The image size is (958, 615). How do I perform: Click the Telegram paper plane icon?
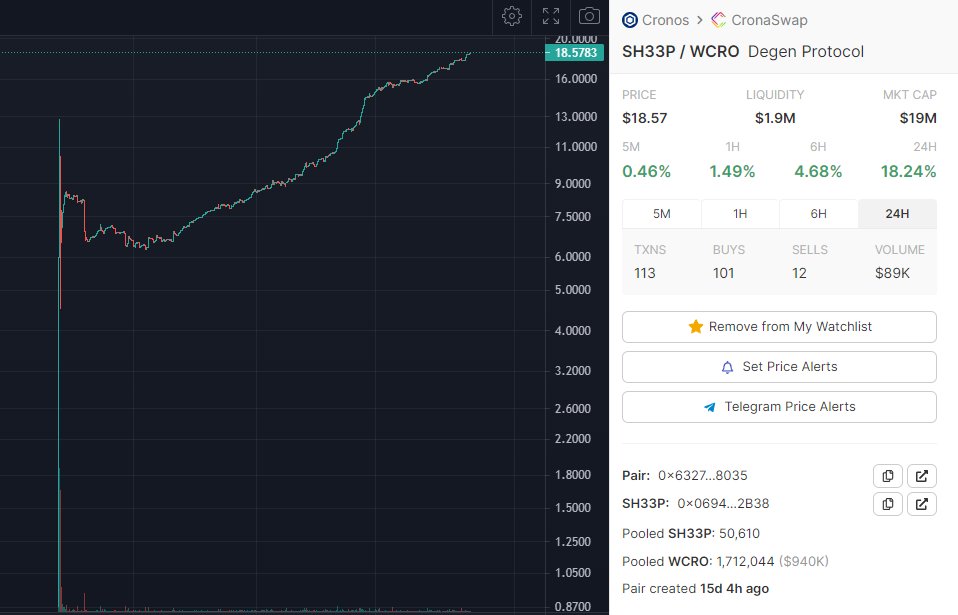pos(709,407)
